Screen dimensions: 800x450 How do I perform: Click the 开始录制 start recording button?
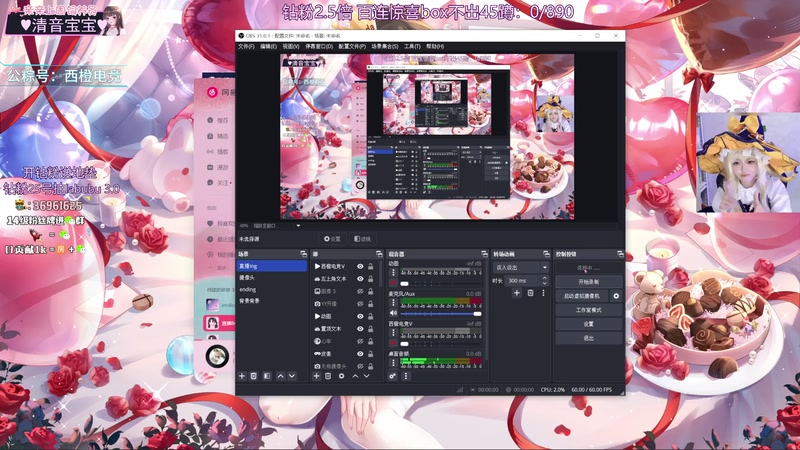pos(589,282)
